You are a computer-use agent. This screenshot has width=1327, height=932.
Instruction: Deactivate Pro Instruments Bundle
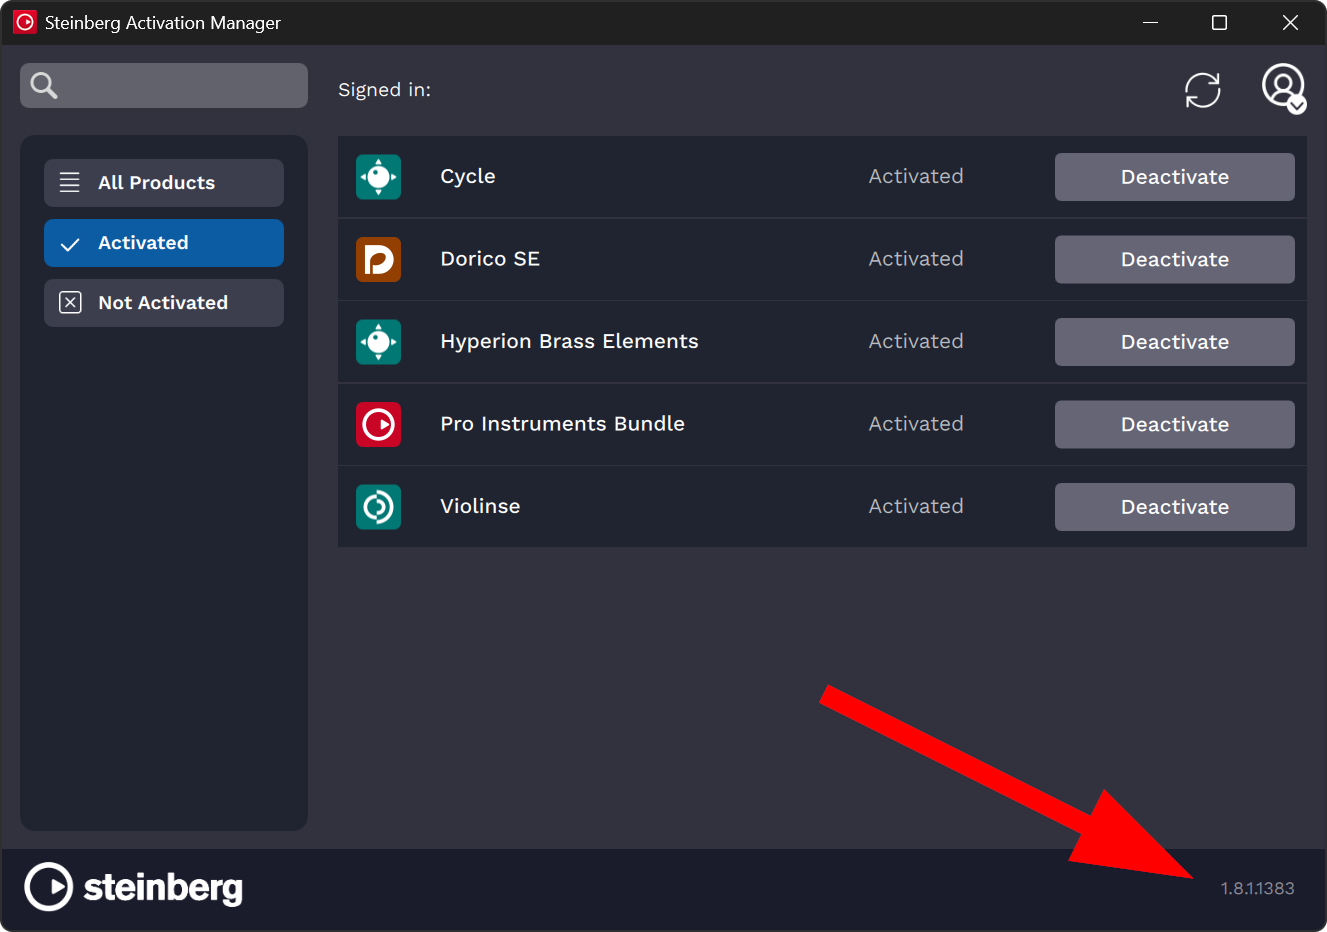click(1175, 425)
